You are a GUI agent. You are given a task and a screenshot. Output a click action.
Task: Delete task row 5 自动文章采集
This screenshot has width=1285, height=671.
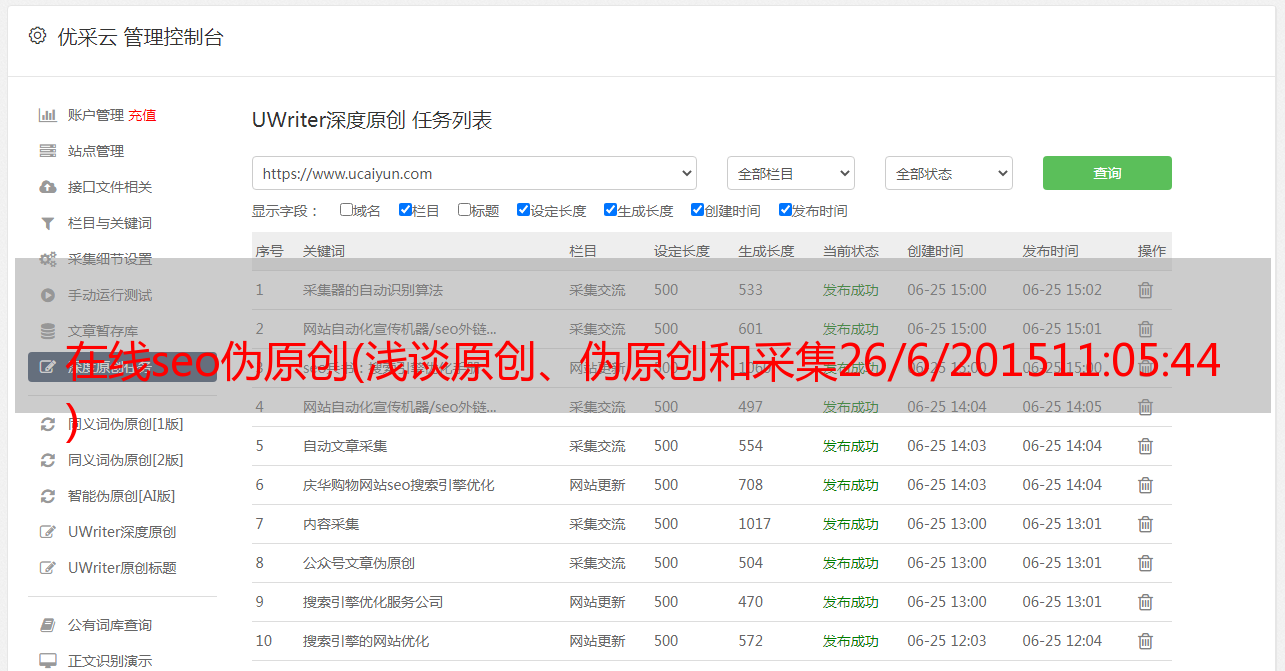point(1145,446)
